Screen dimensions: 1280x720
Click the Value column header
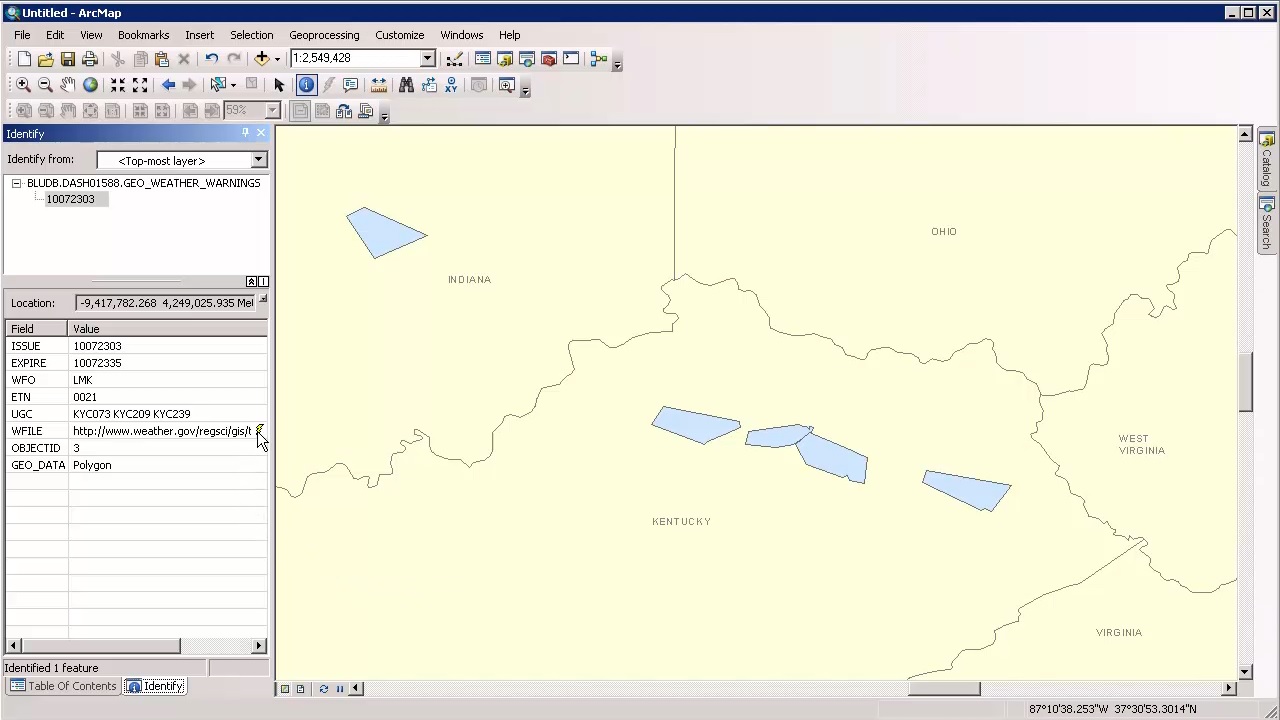pyautogui.click(x=168, y=329)
